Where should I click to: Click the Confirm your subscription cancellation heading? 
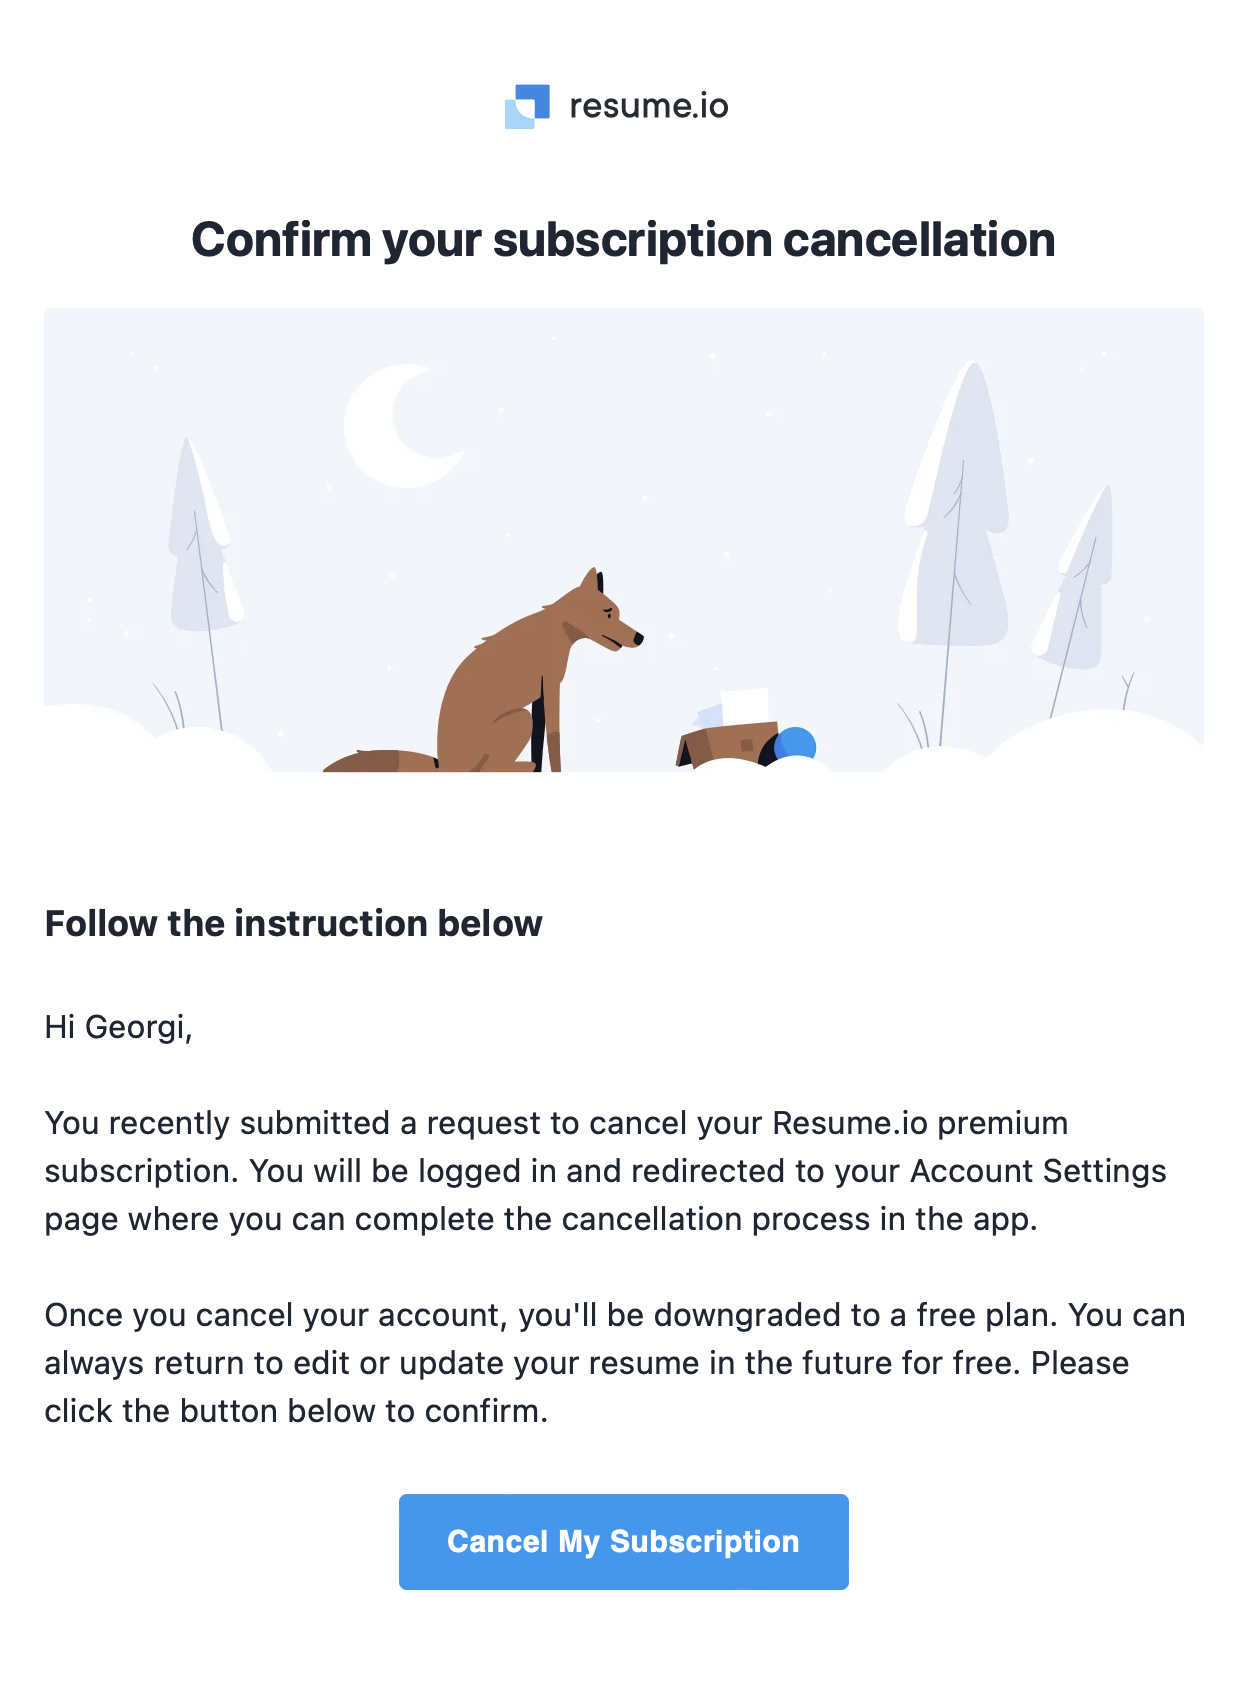click(x=624, y=240)
